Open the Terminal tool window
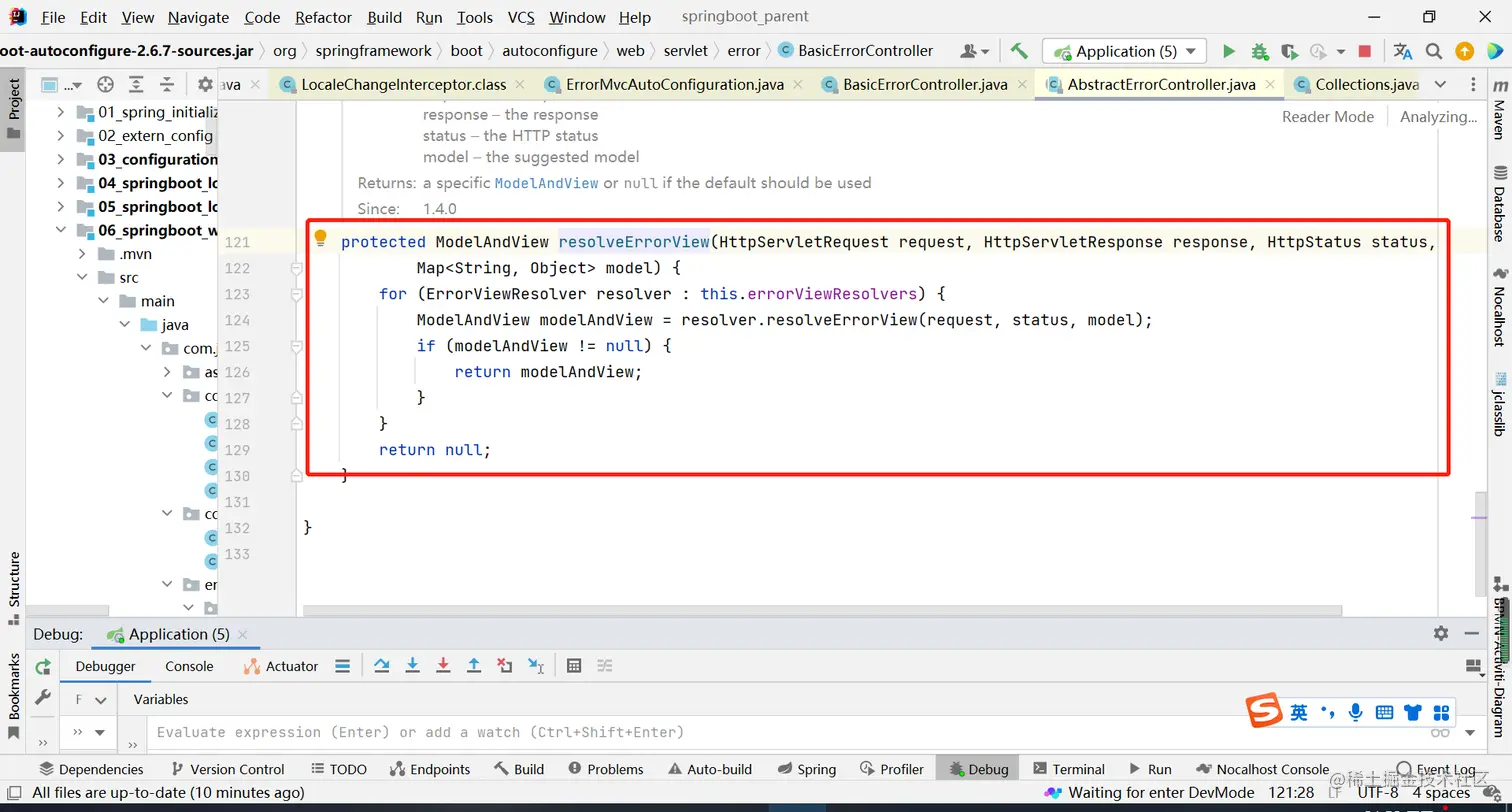This screenshot has height=812, width=1512. (1068, 769)
